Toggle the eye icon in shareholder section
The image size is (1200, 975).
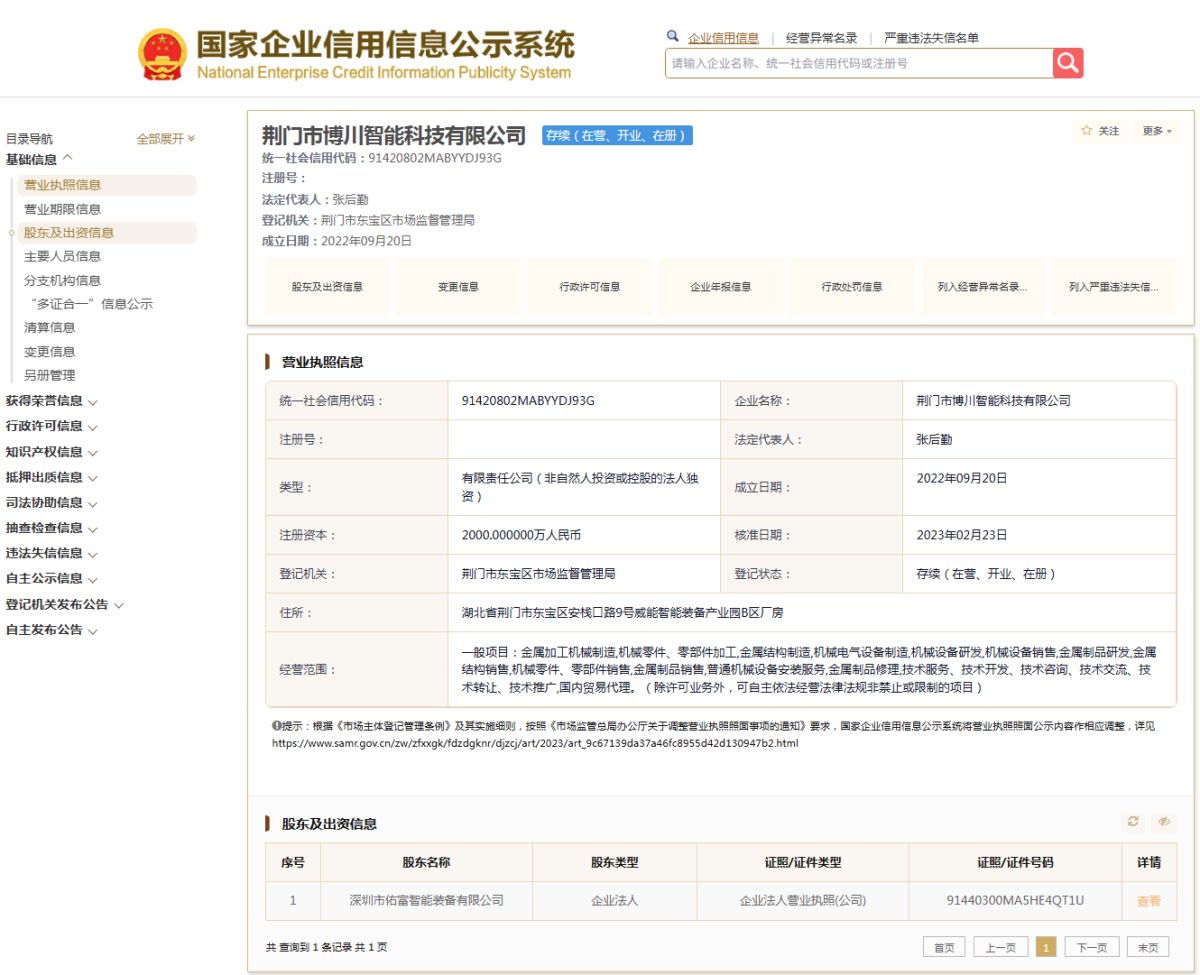click(x=1163, y=821)
